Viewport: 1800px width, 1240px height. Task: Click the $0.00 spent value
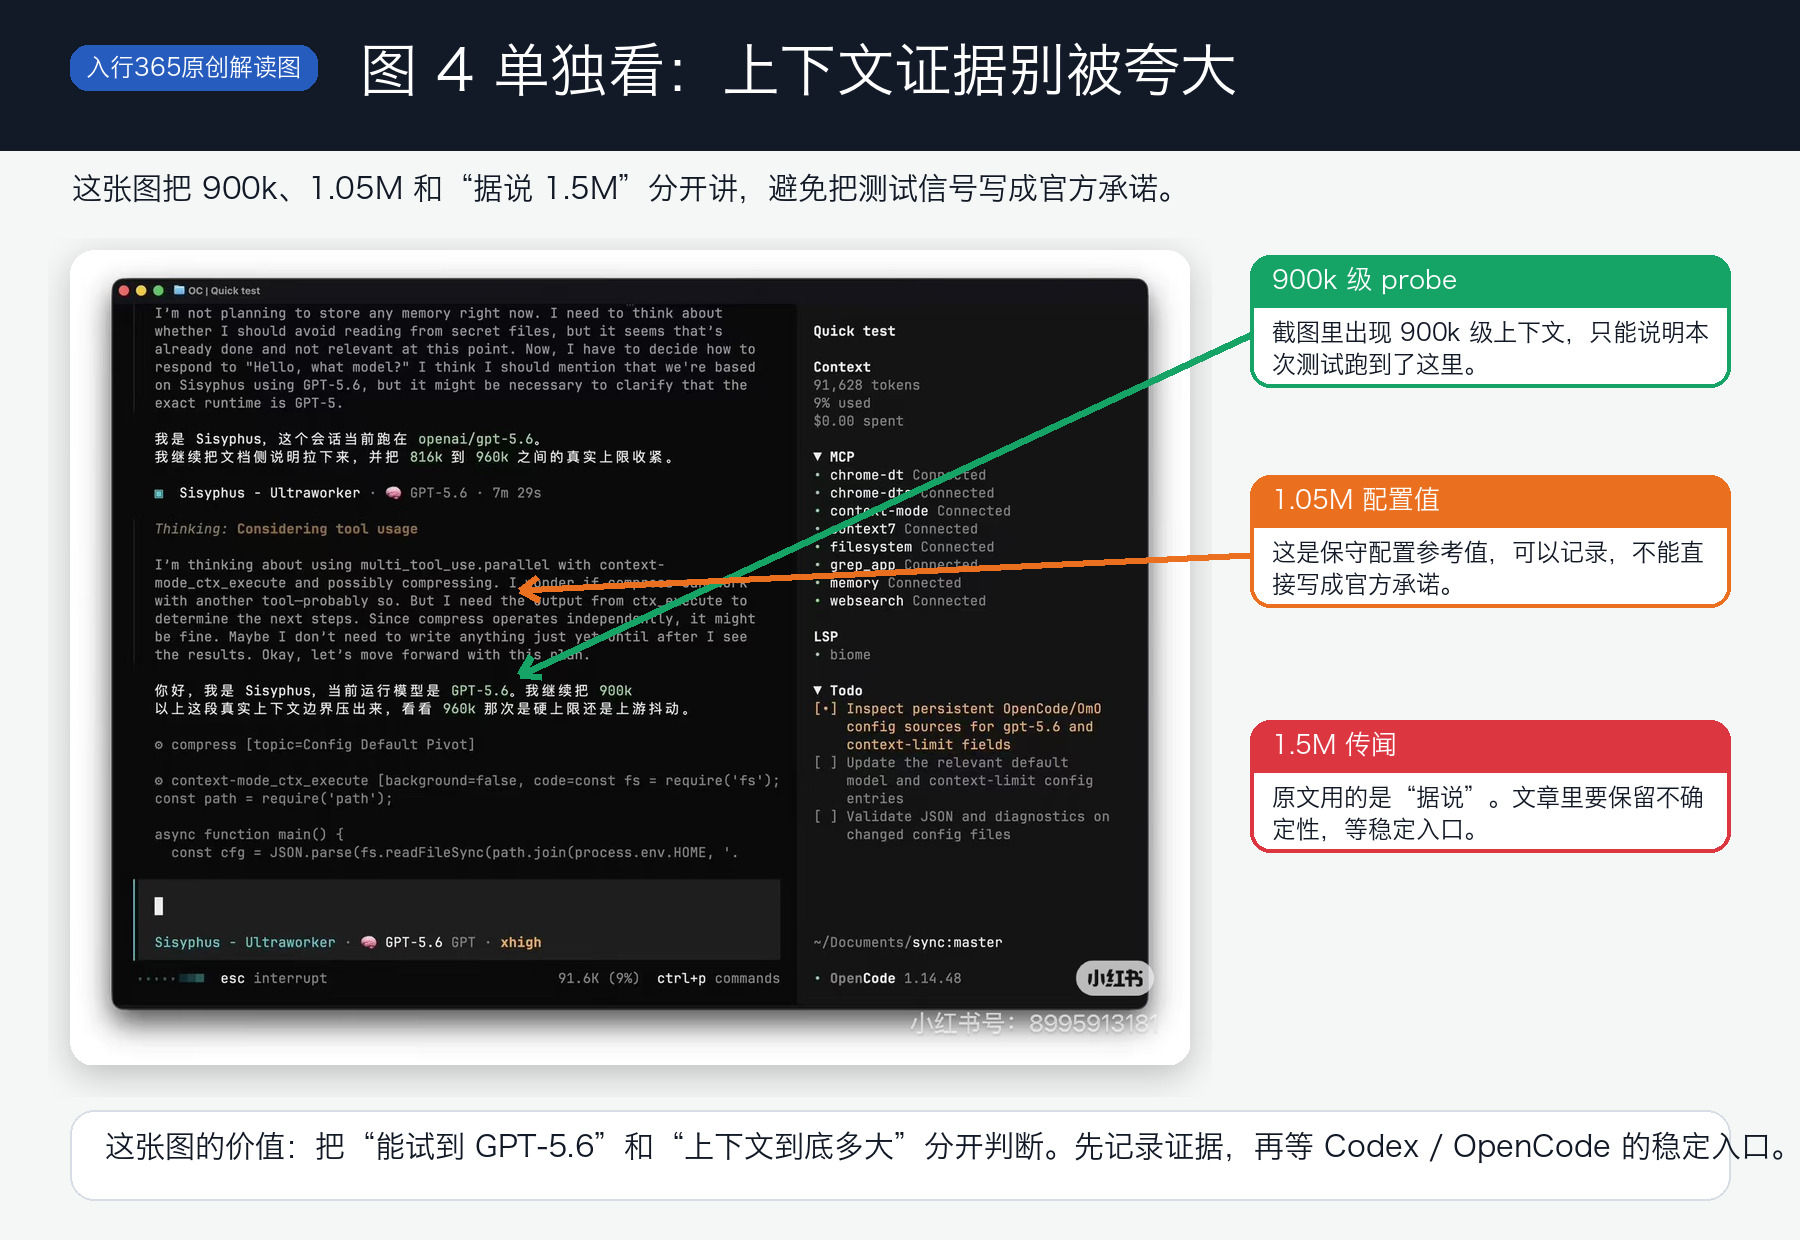tap(859, 421)
